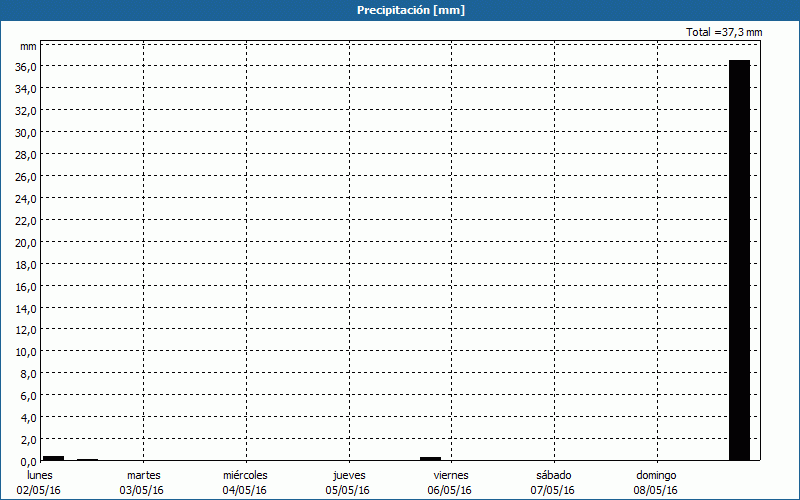Click the first small bar above lunes
The image size is (800, 500).
53,458
